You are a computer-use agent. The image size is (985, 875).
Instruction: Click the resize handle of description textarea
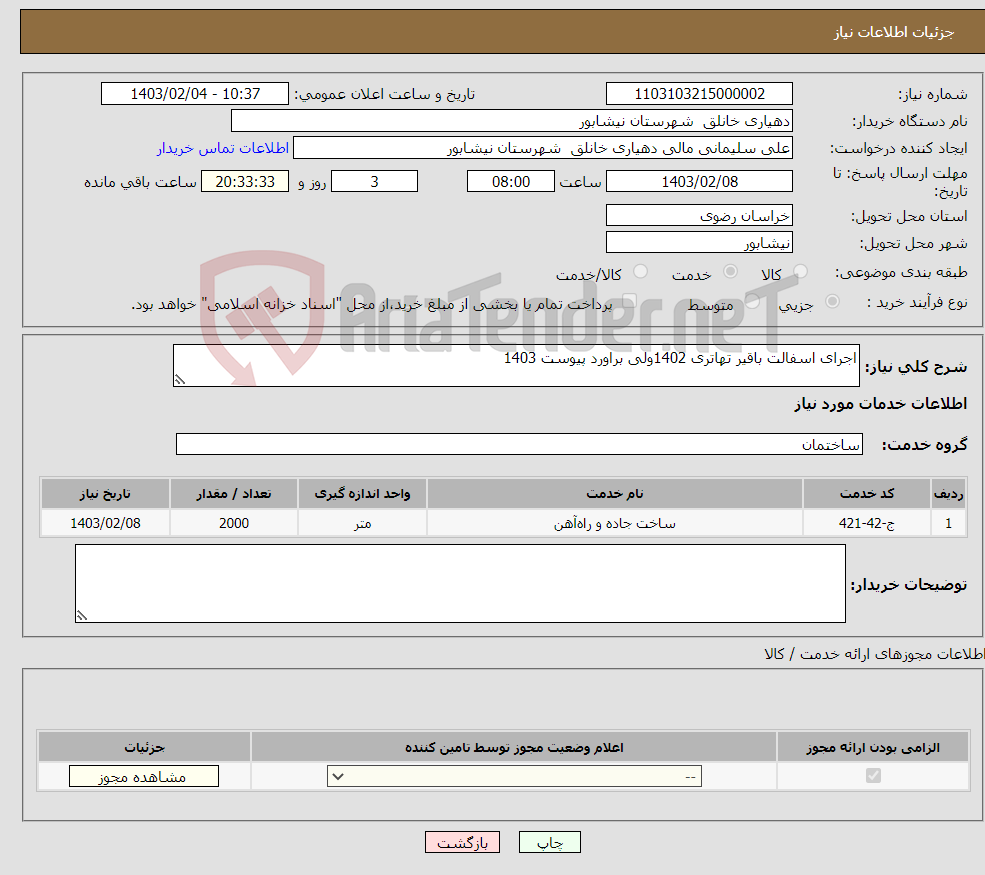pyautogui.click(x=180, y=379)
